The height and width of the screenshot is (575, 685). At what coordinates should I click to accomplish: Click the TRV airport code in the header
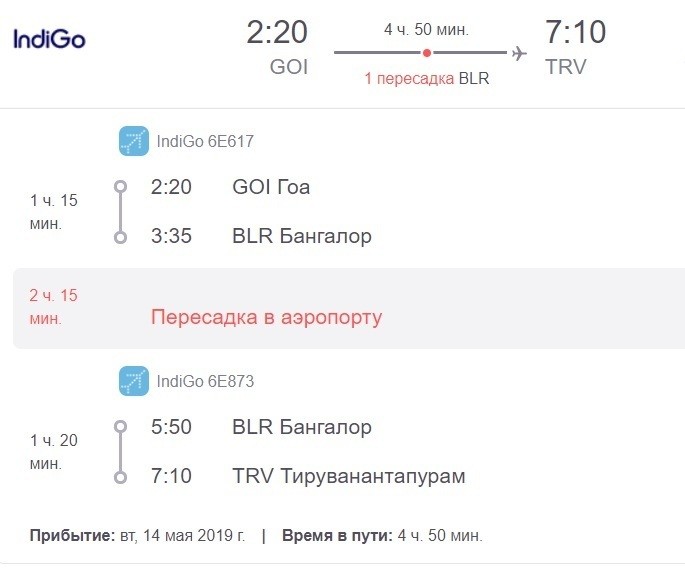566,68
